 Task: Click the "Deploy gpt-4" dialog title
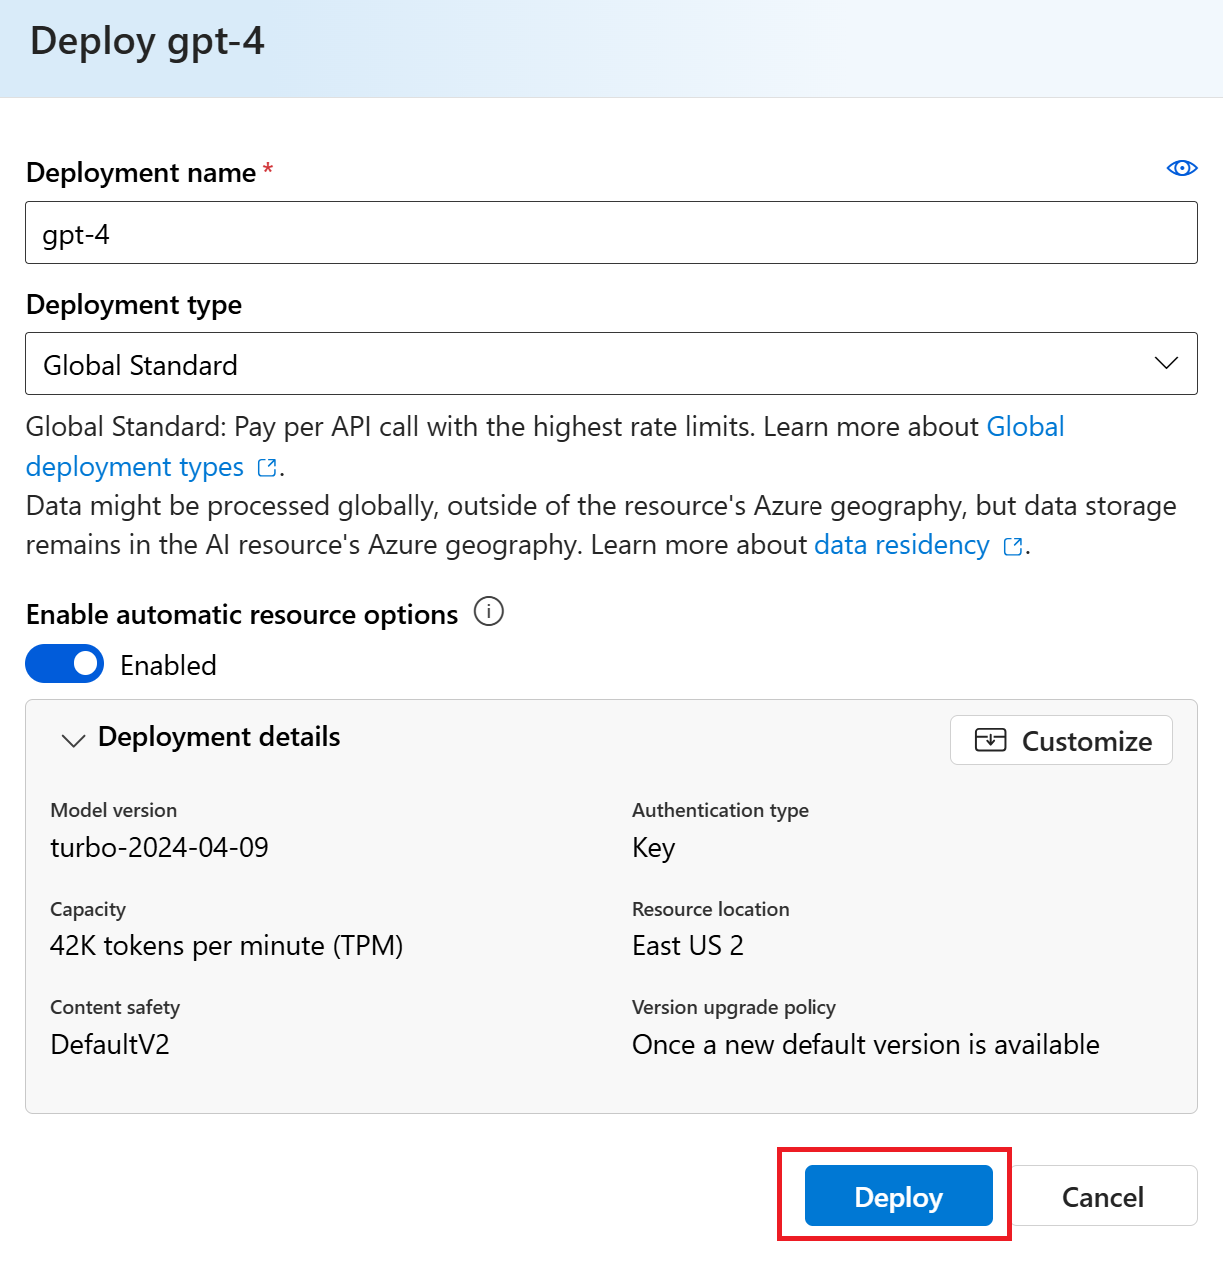pyautogui.click(x=146, y=42)
